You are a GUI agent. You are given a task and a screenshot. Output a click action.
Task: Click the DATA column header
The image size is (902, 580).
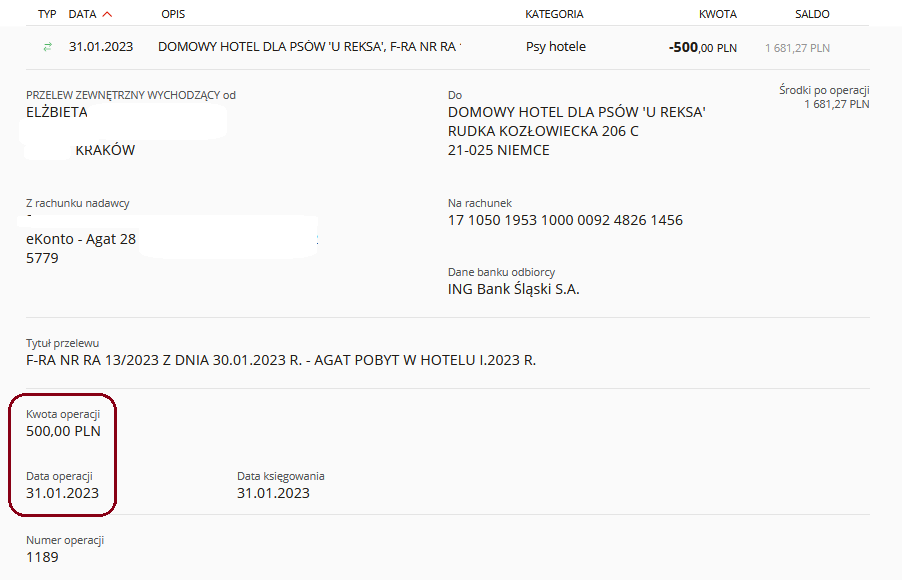(82, 14)
